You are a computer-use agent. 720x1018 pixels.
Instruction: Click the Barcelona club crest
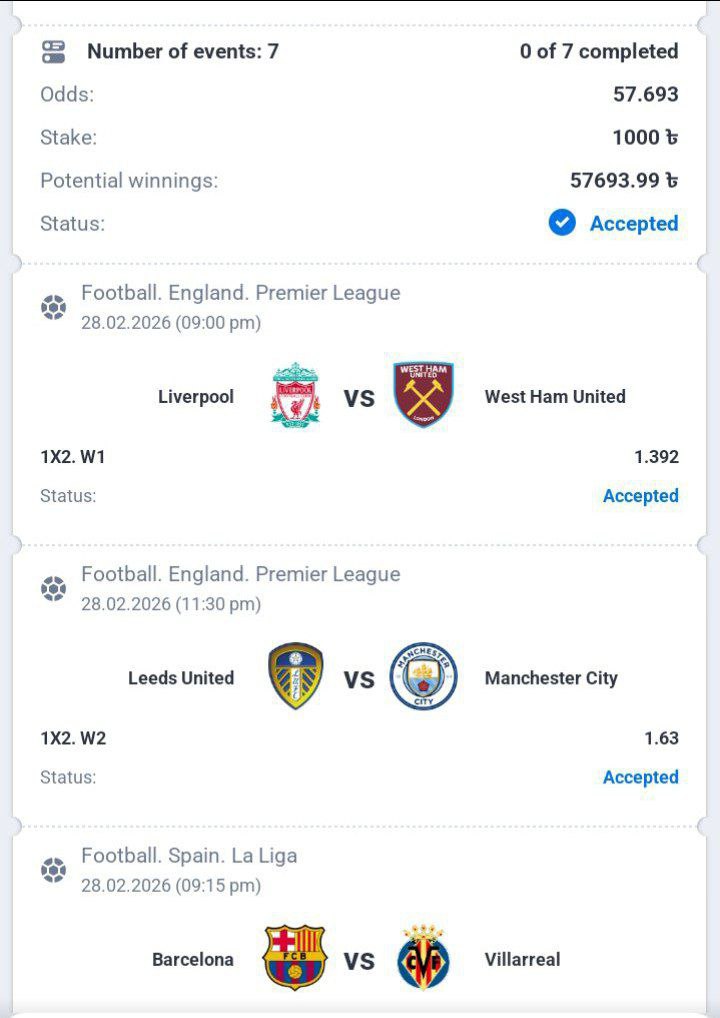pyautogui.click(x=294, y=958)
